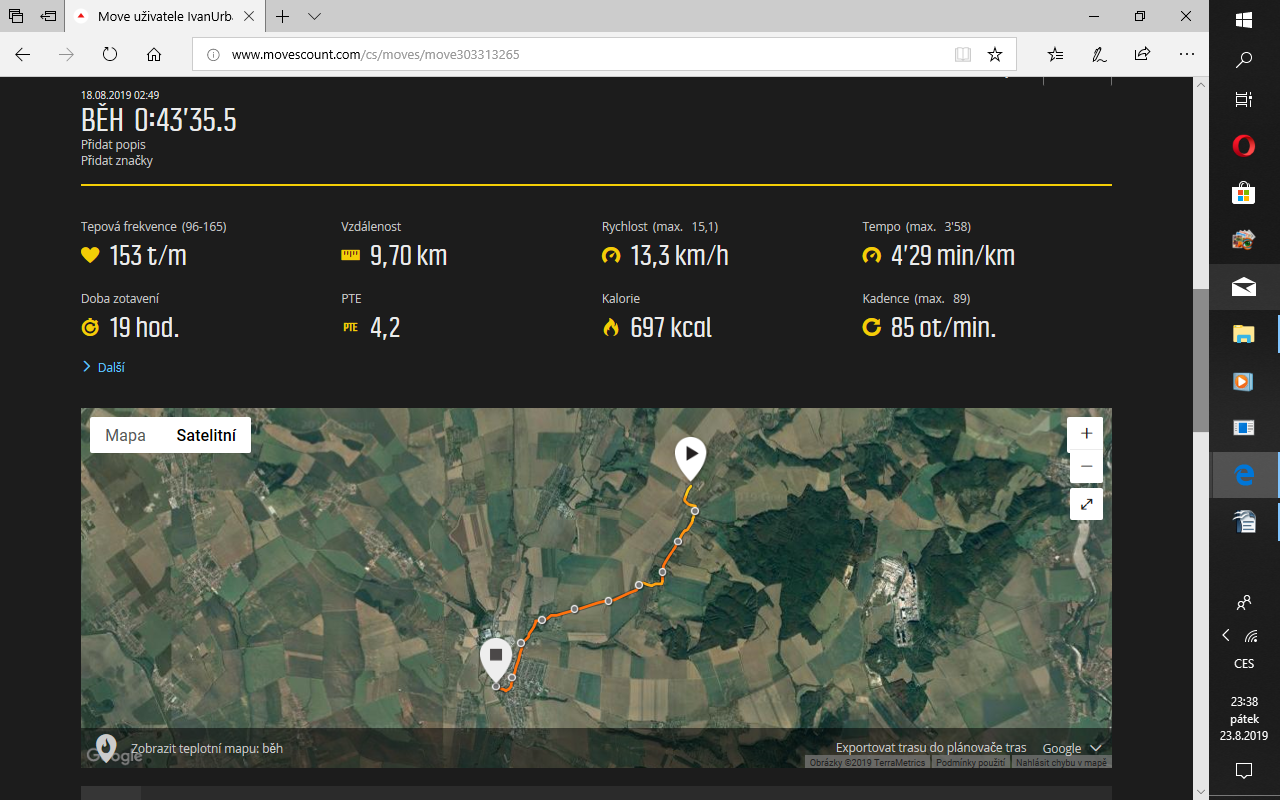Open reading view book icon
This screenshot has width=1280, height=800.
963,55
